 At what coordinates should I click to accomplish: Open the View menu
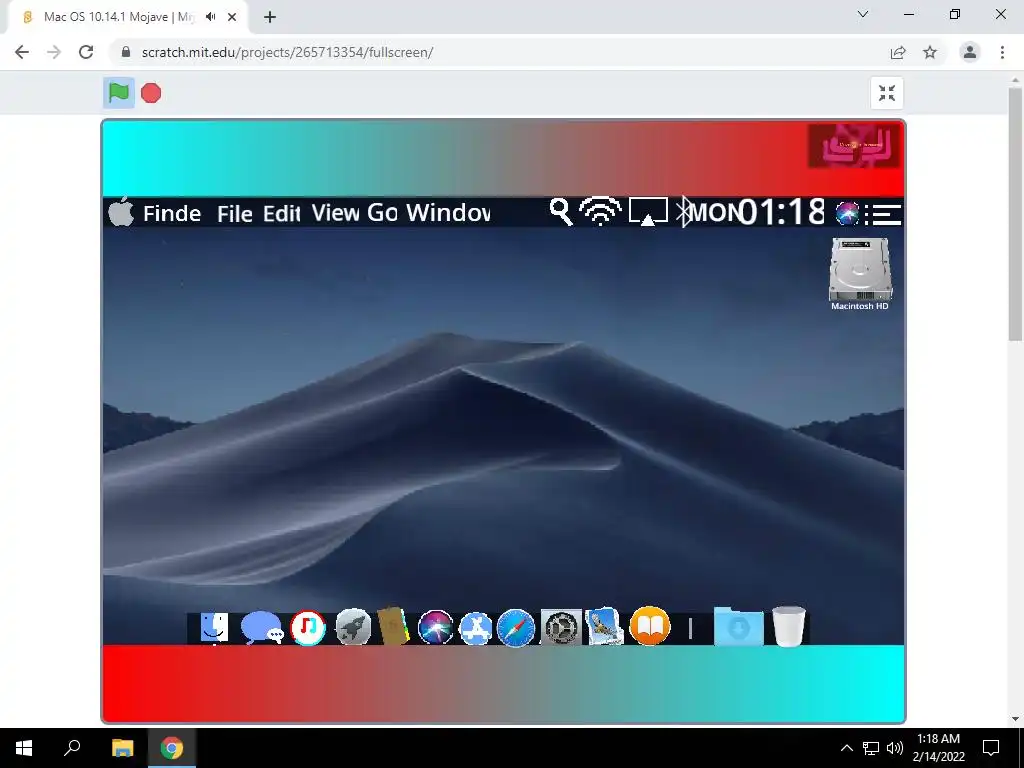coord(335,213)
